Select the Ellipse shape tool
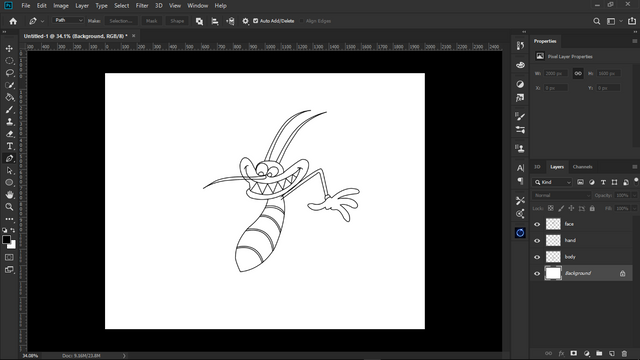 tap(9, 182)
